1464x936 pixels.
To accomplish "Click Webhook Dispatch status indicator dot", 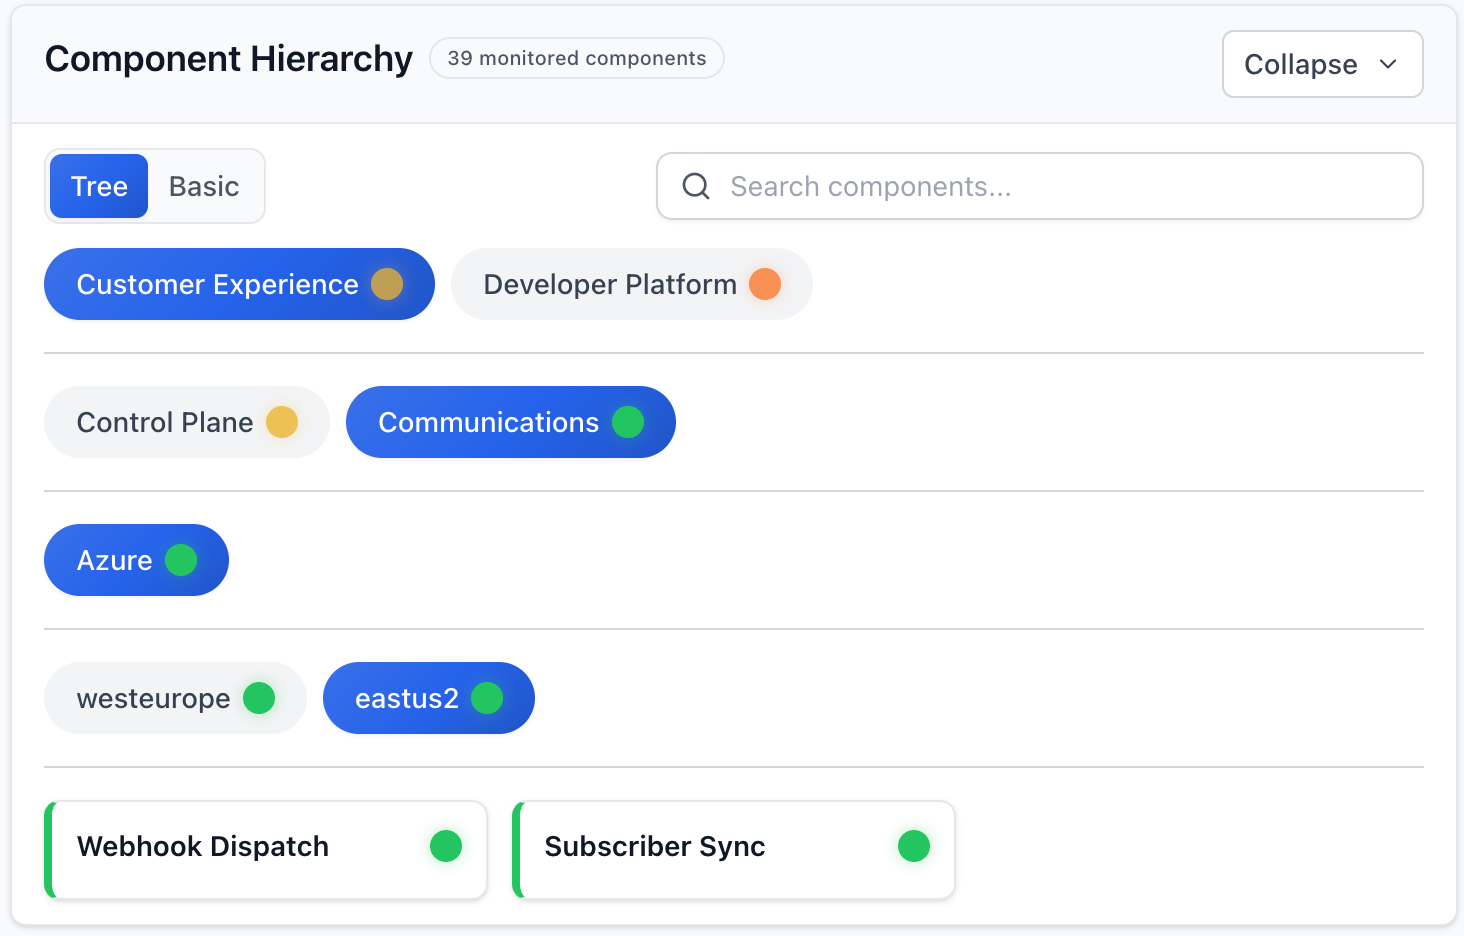I will [x=446, y=846].
